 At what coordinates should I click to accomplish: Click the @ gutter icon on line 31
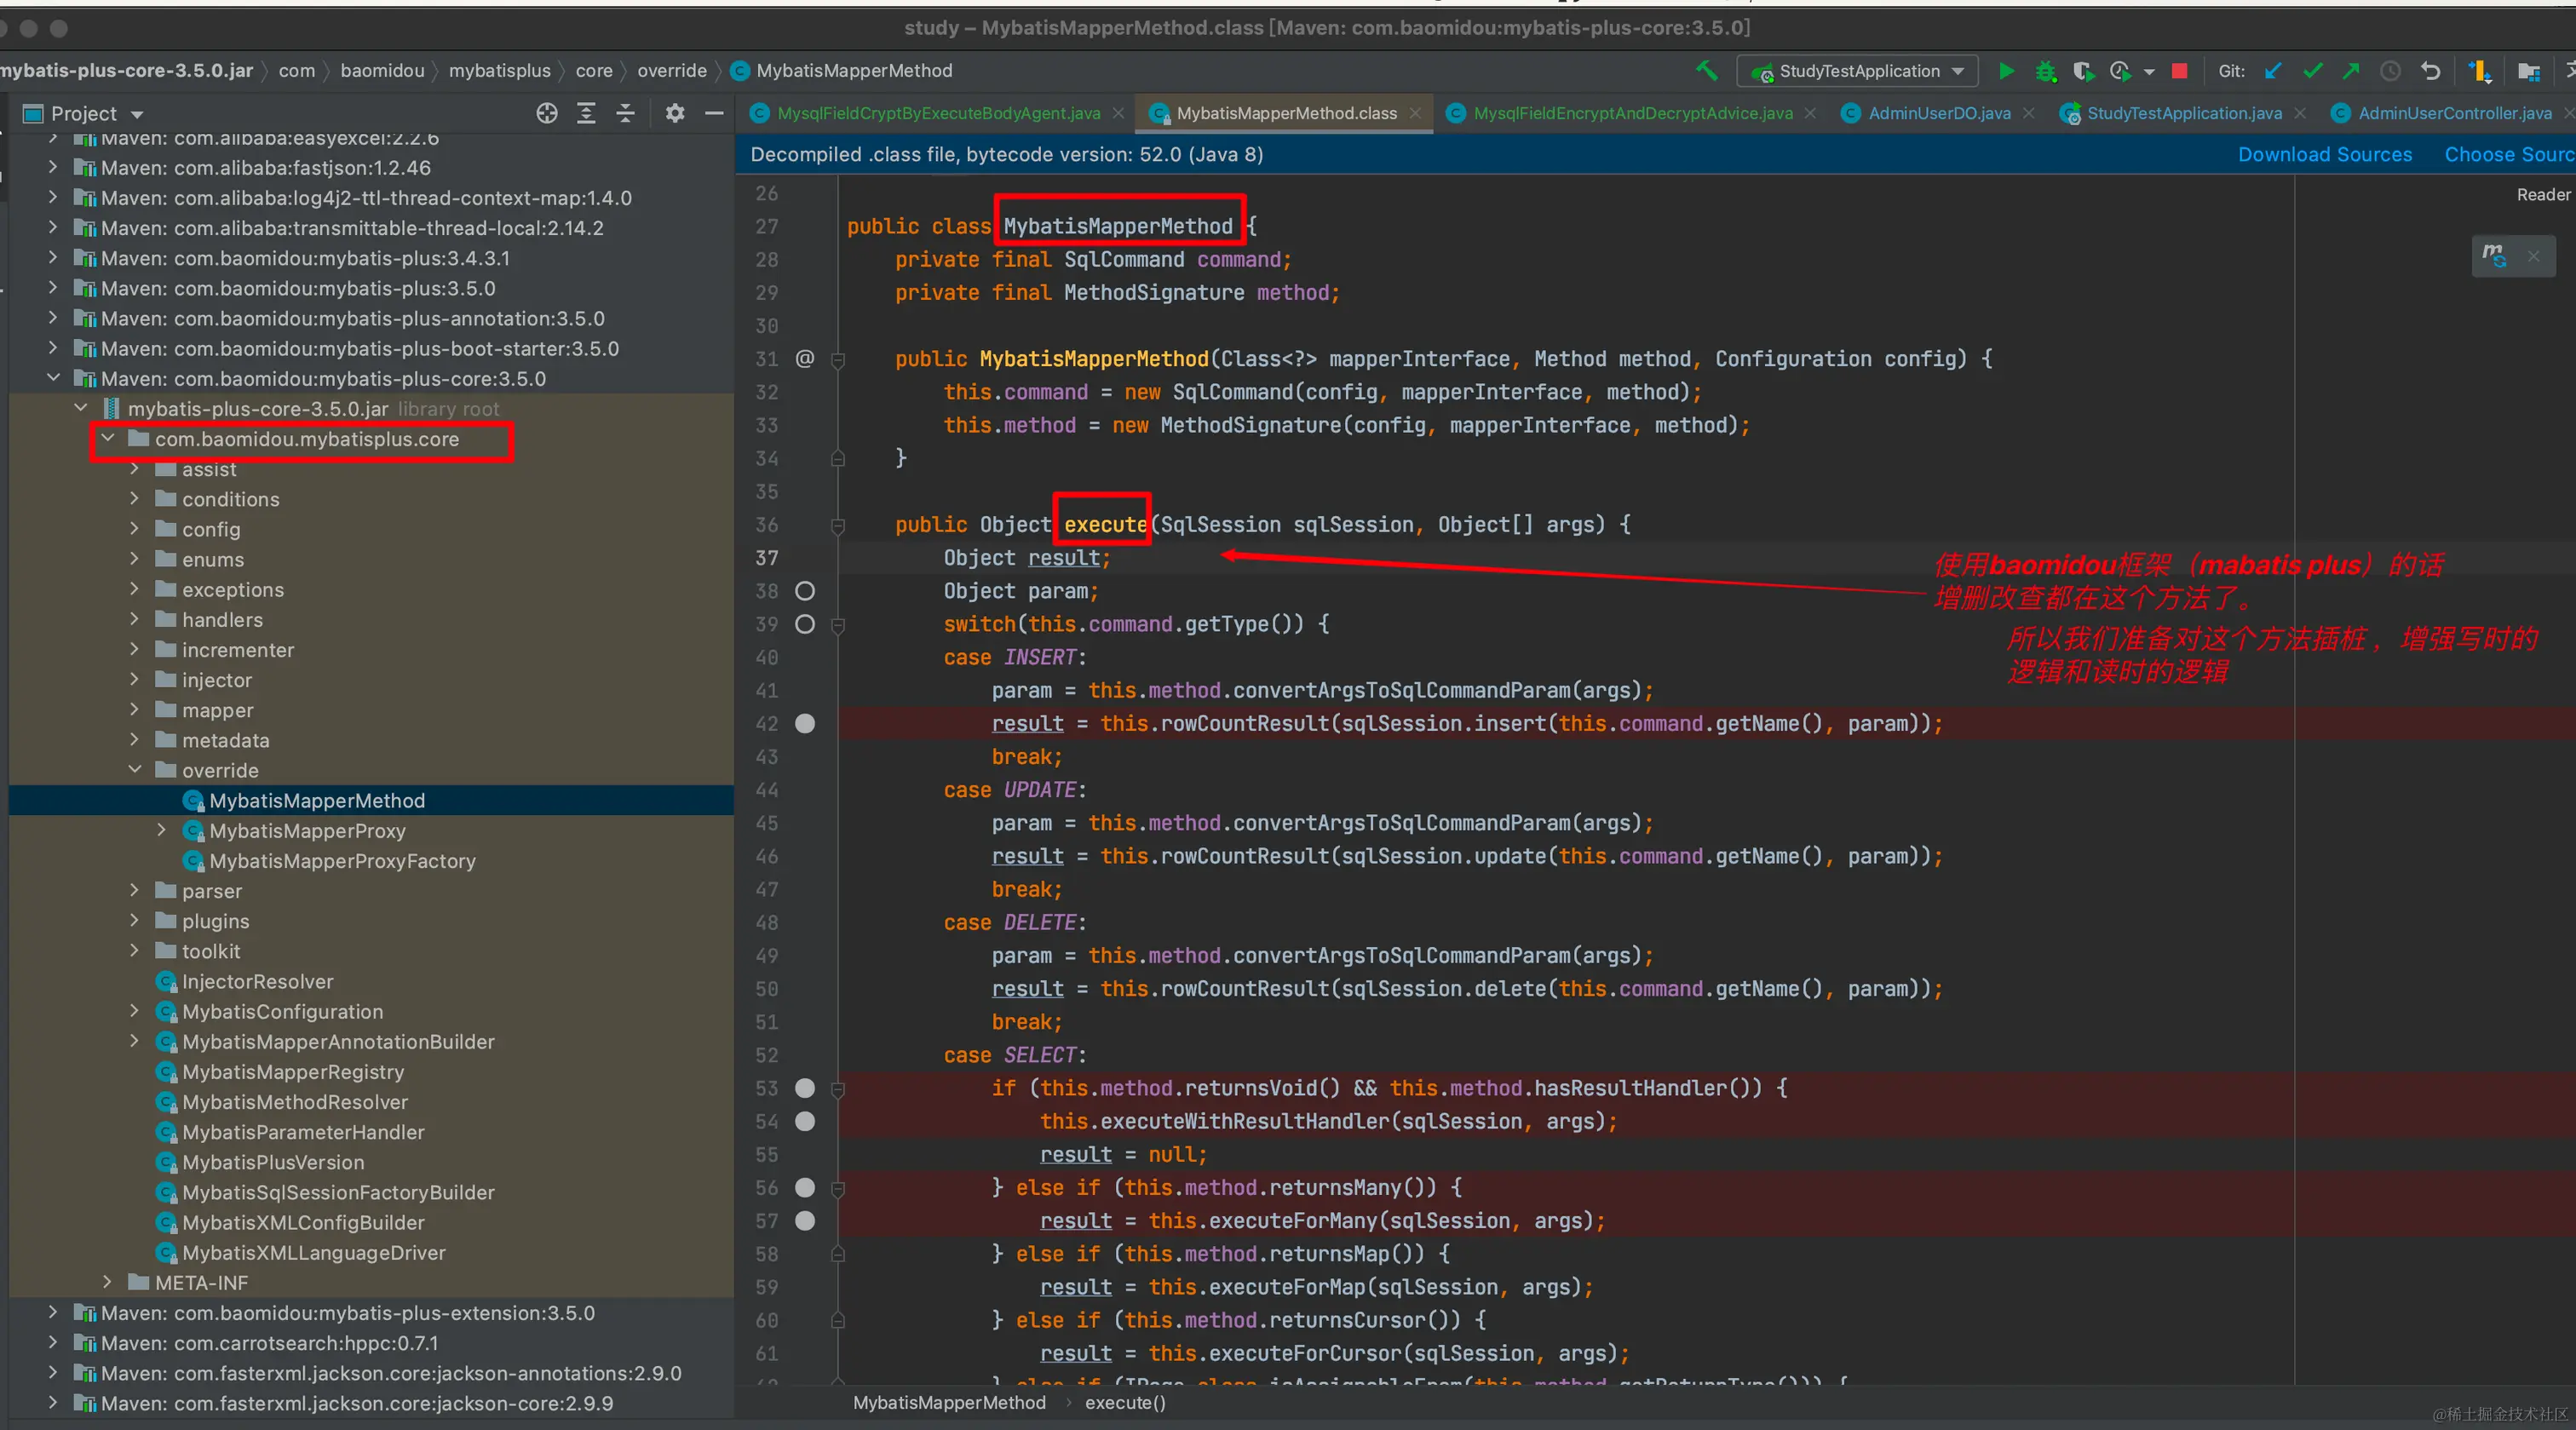pyautogui.click(x=804, y=358)
